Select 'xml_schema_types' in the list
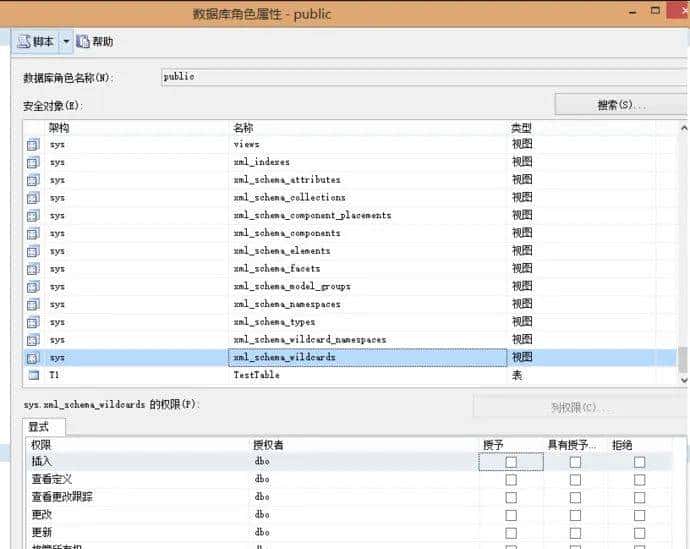 coord(274,322)
